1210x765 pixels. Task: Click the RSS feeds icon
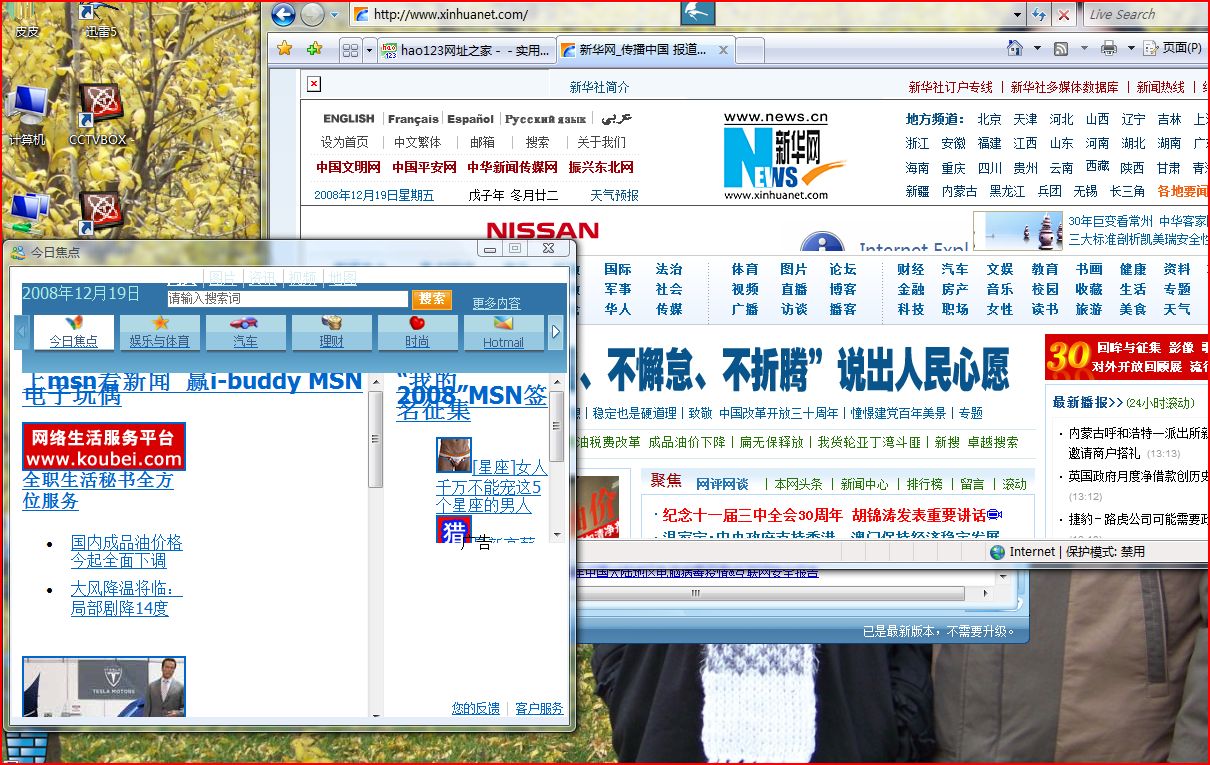click(x=1062, y=48)
